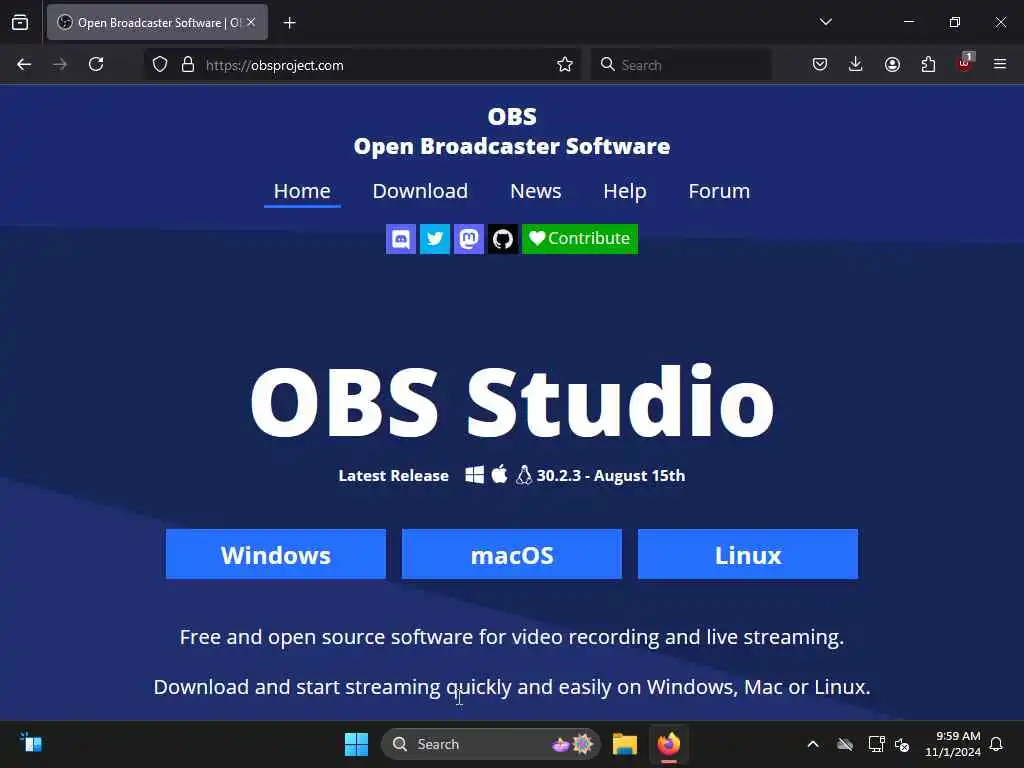Viewport: 1024px width, 768px height.
Task: Open the clock showing 9:59 AM
Action: coord(953,744)
